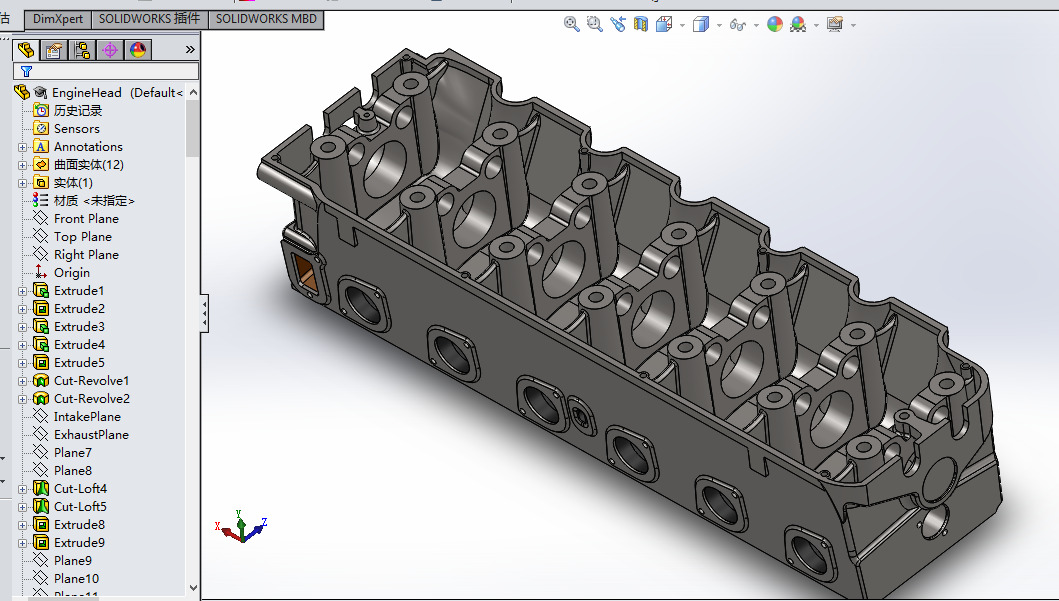The image size is (1059, 601).
Task: Expand the Cut-Revolve1 feature node
Action: (22, 382)
